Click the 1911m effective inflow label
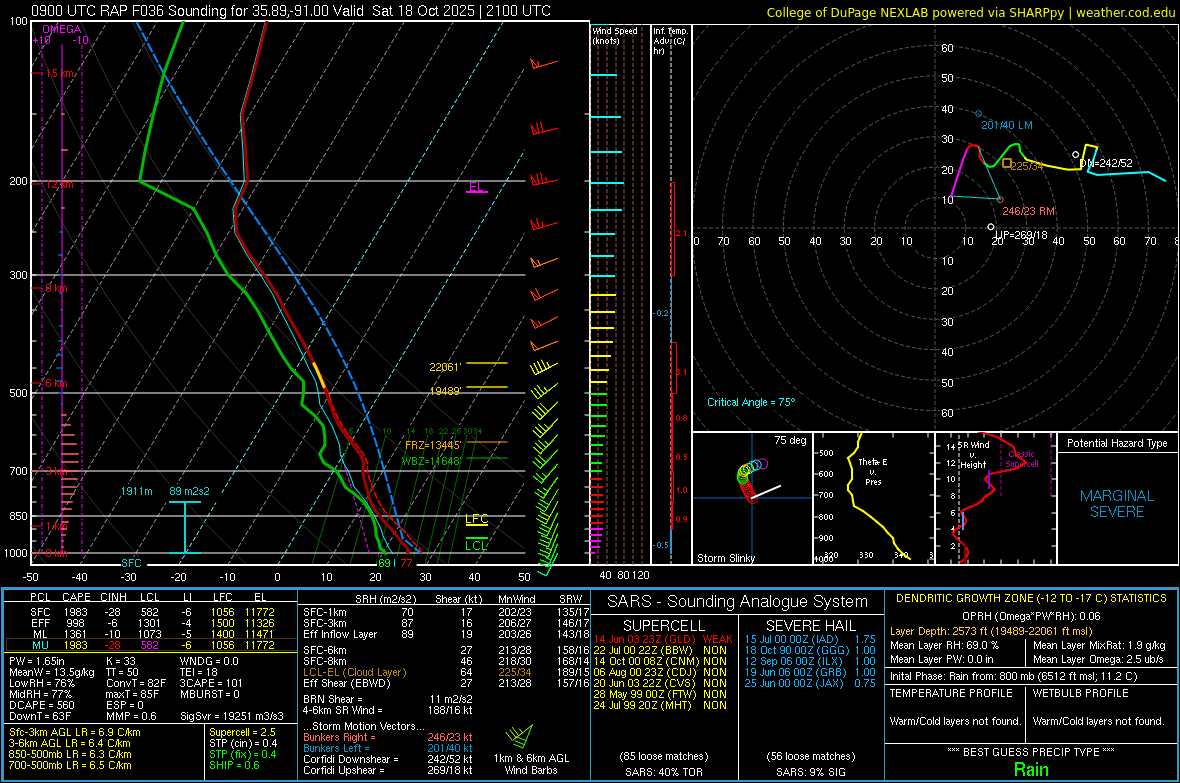 click(x=136, y=491)
